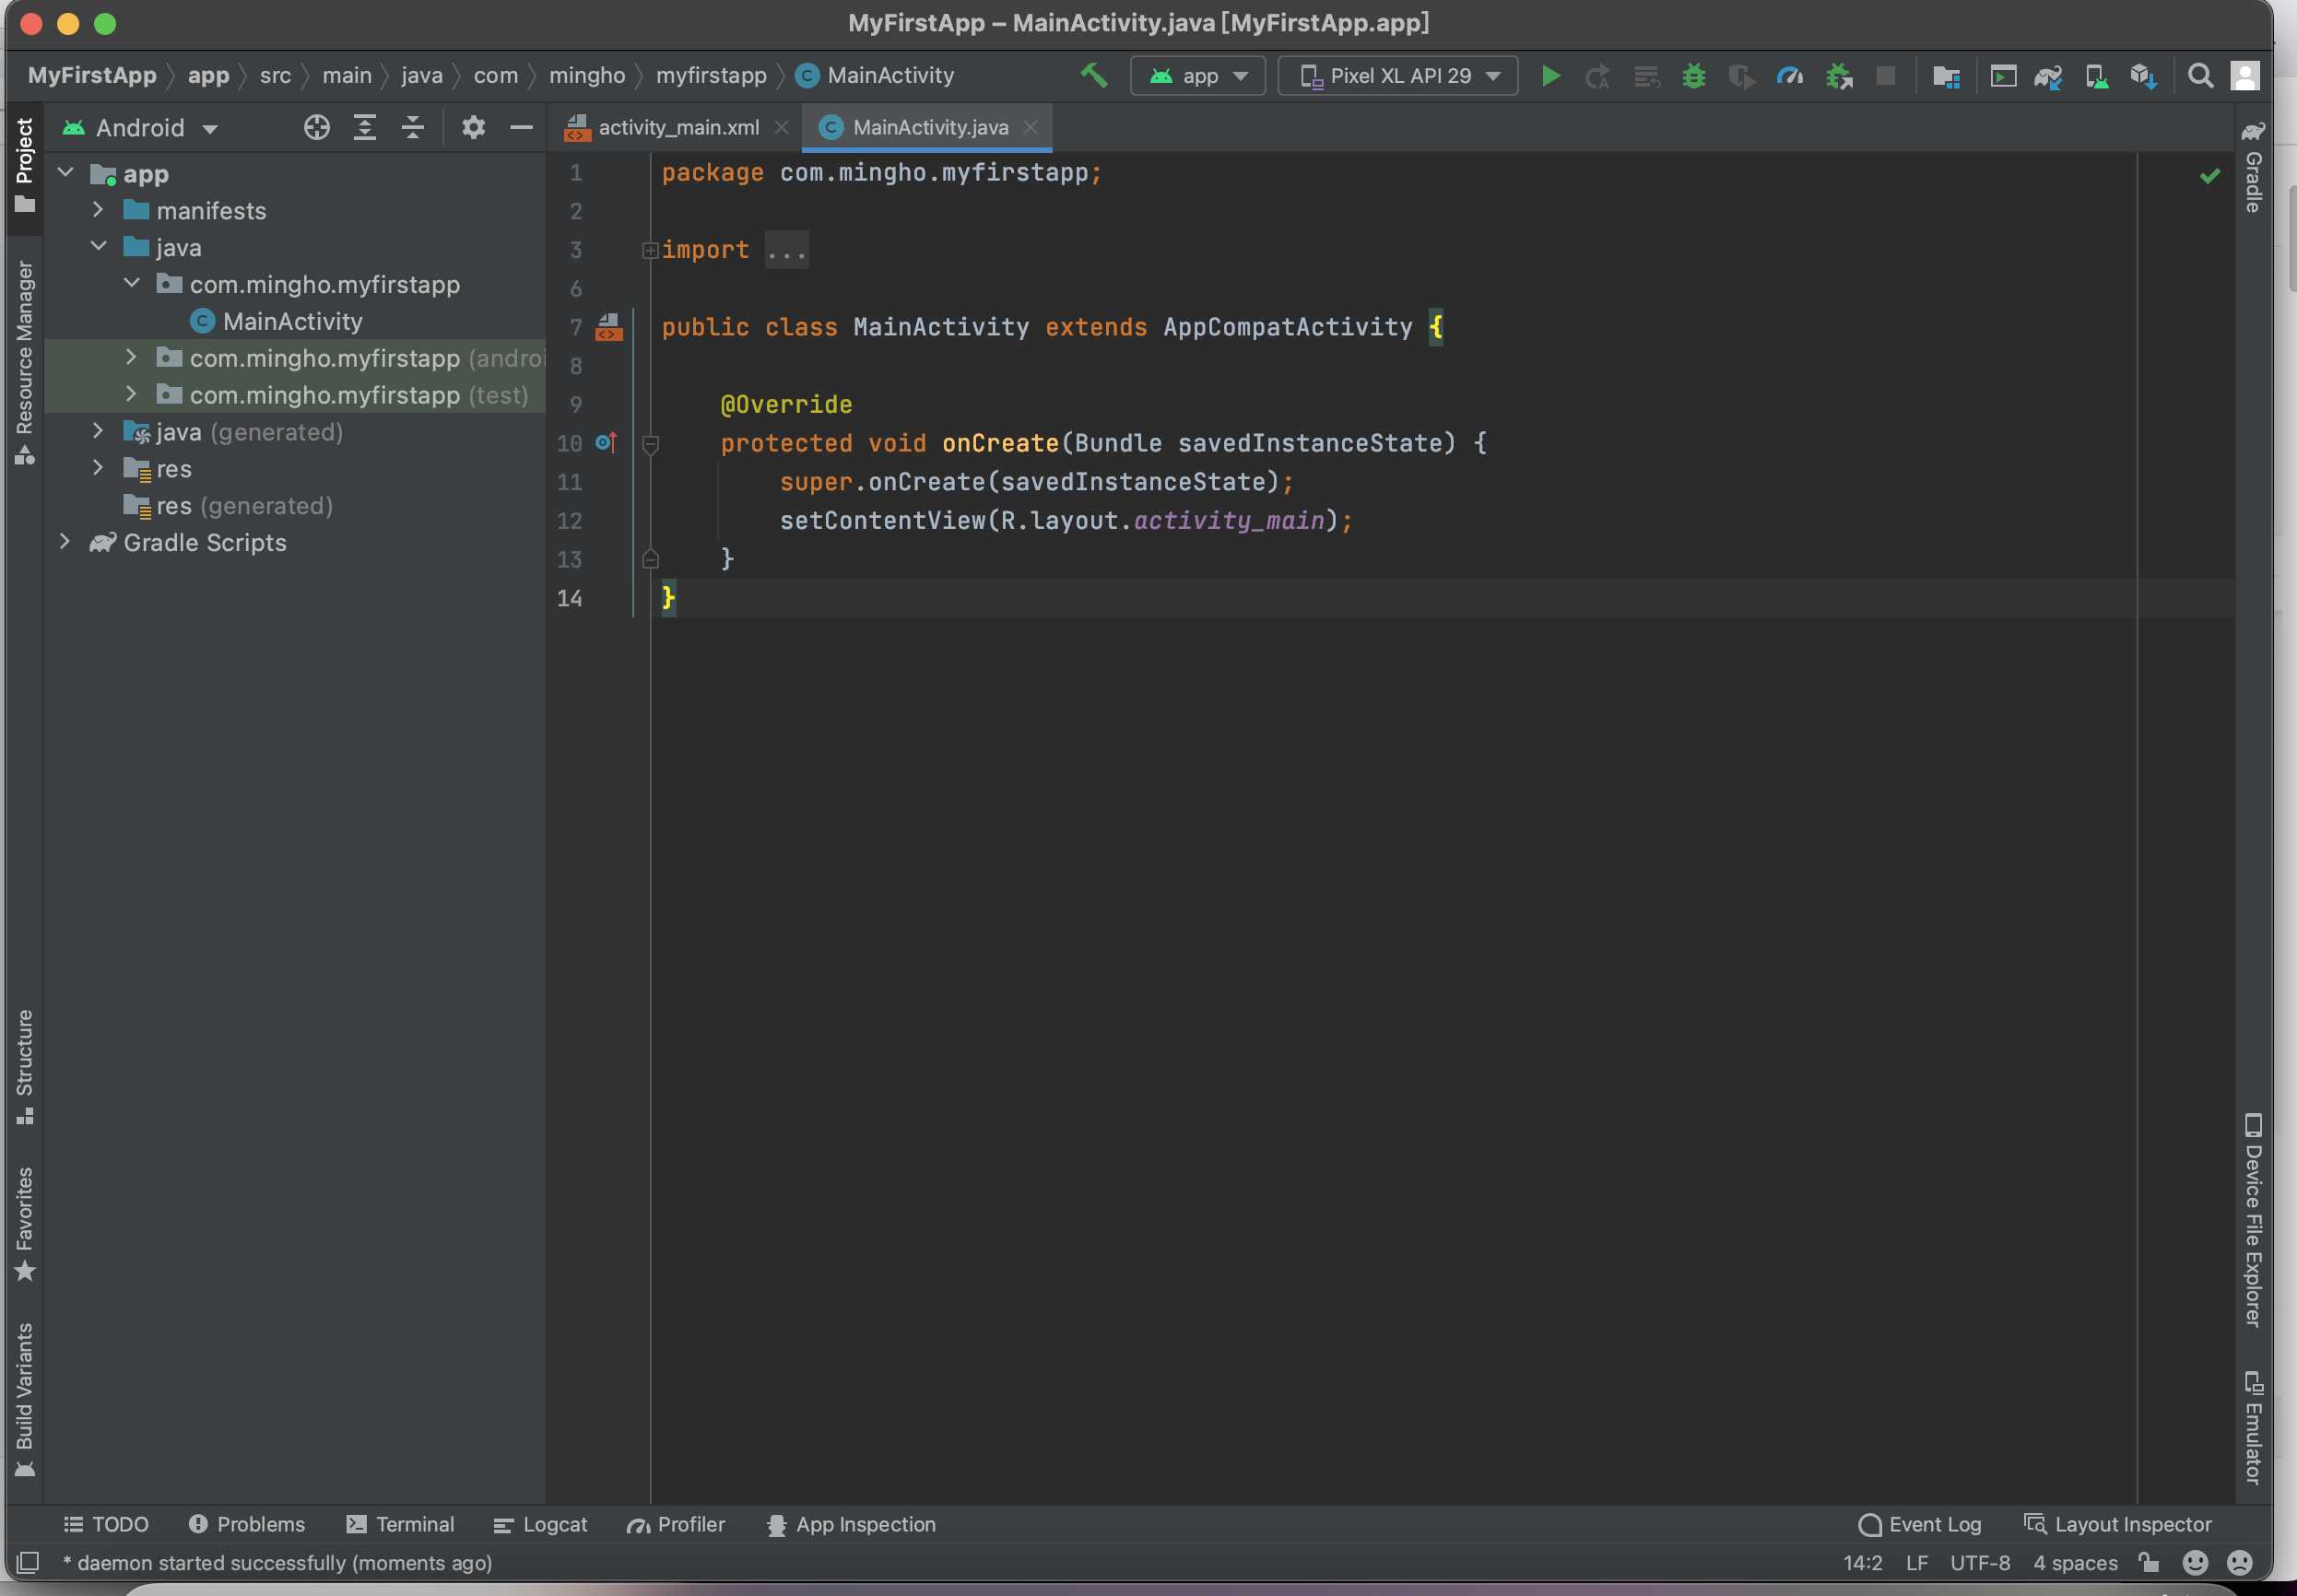Open the Profiler tool window

676,1524
